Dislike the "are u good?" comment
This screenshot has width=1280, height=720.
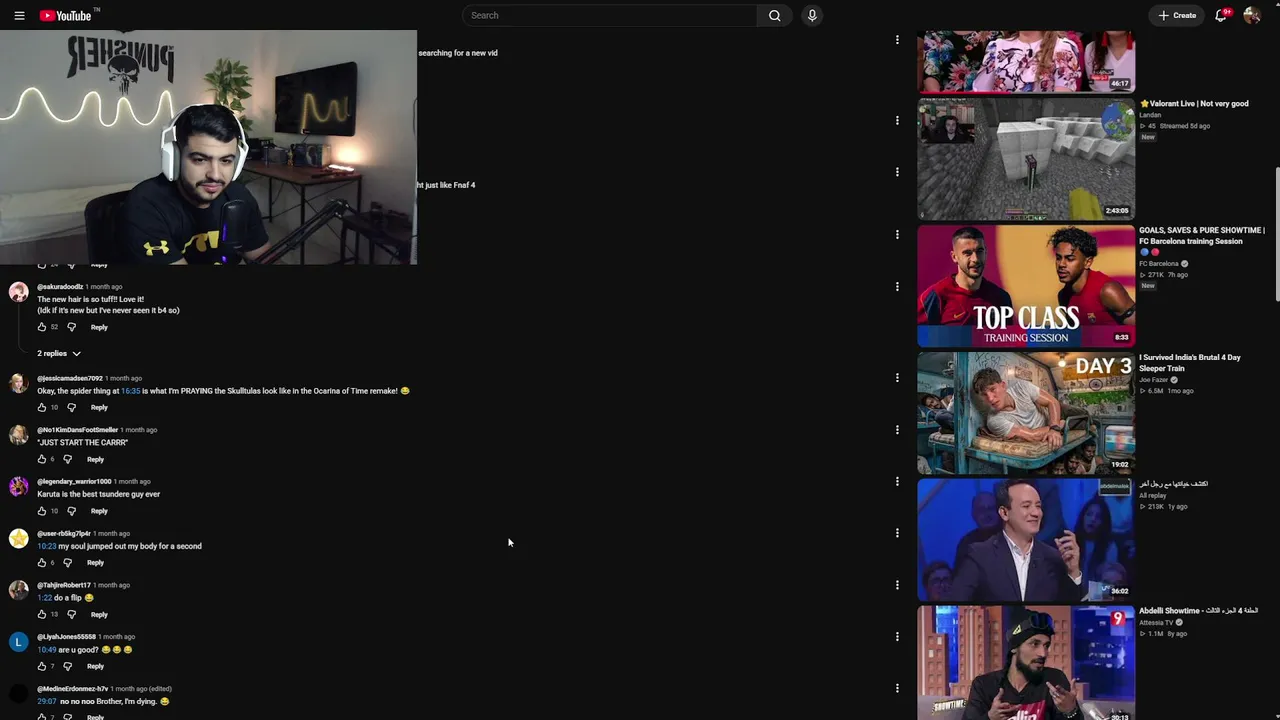pos(67,666)
